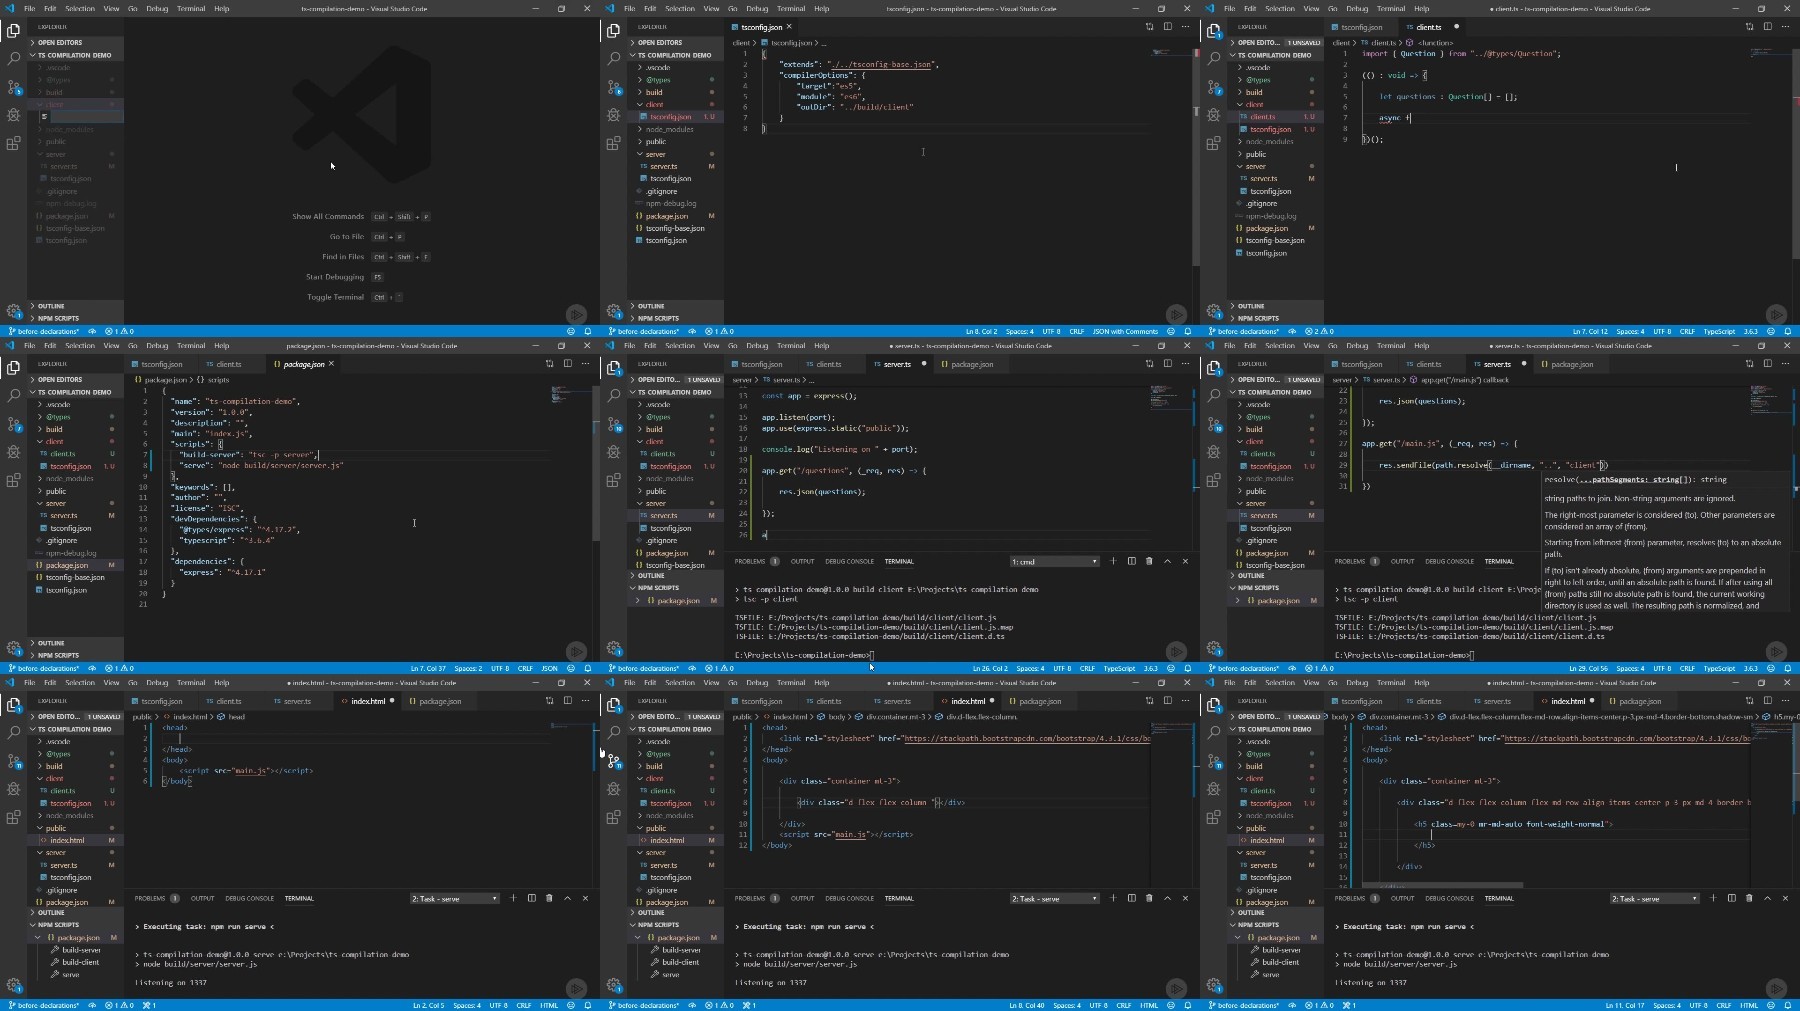Click Open Changes icon in the client.ts editor window
The image size is (1800, 1011).
(1749, 27)
